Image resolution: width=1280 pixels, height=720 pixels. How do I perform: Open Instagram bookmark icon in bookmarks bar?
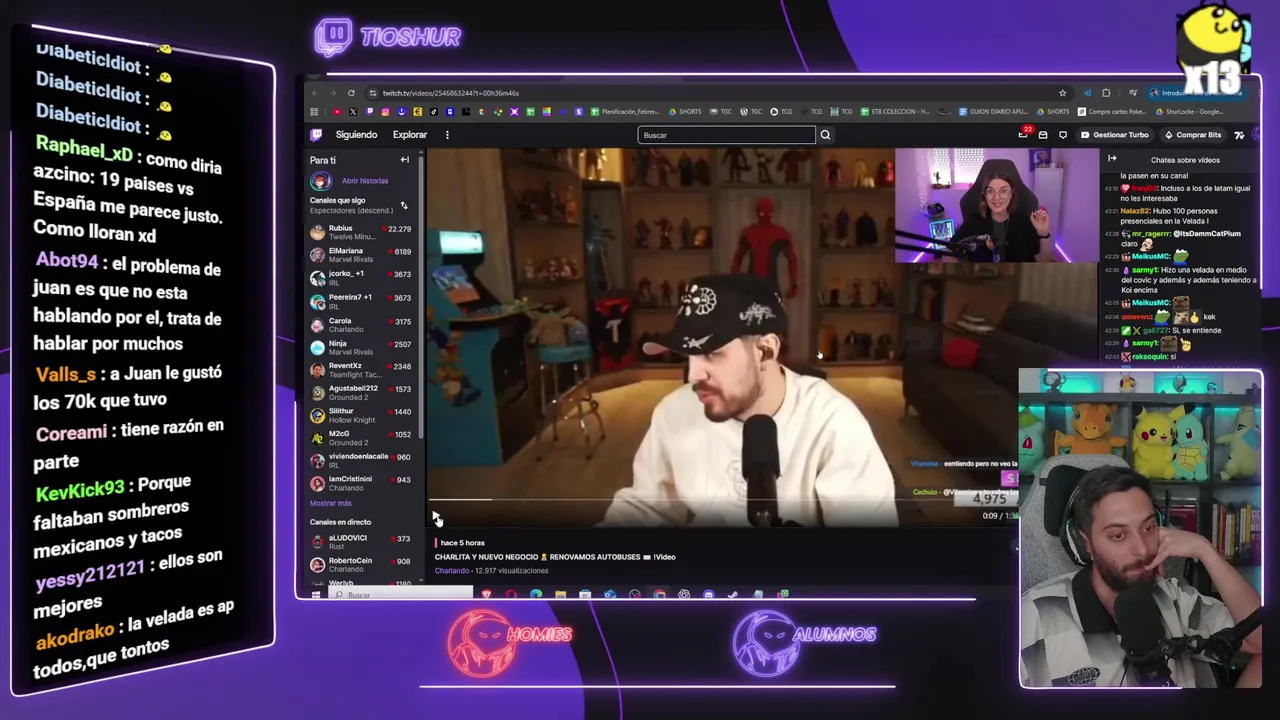click(x=385, y=112)
